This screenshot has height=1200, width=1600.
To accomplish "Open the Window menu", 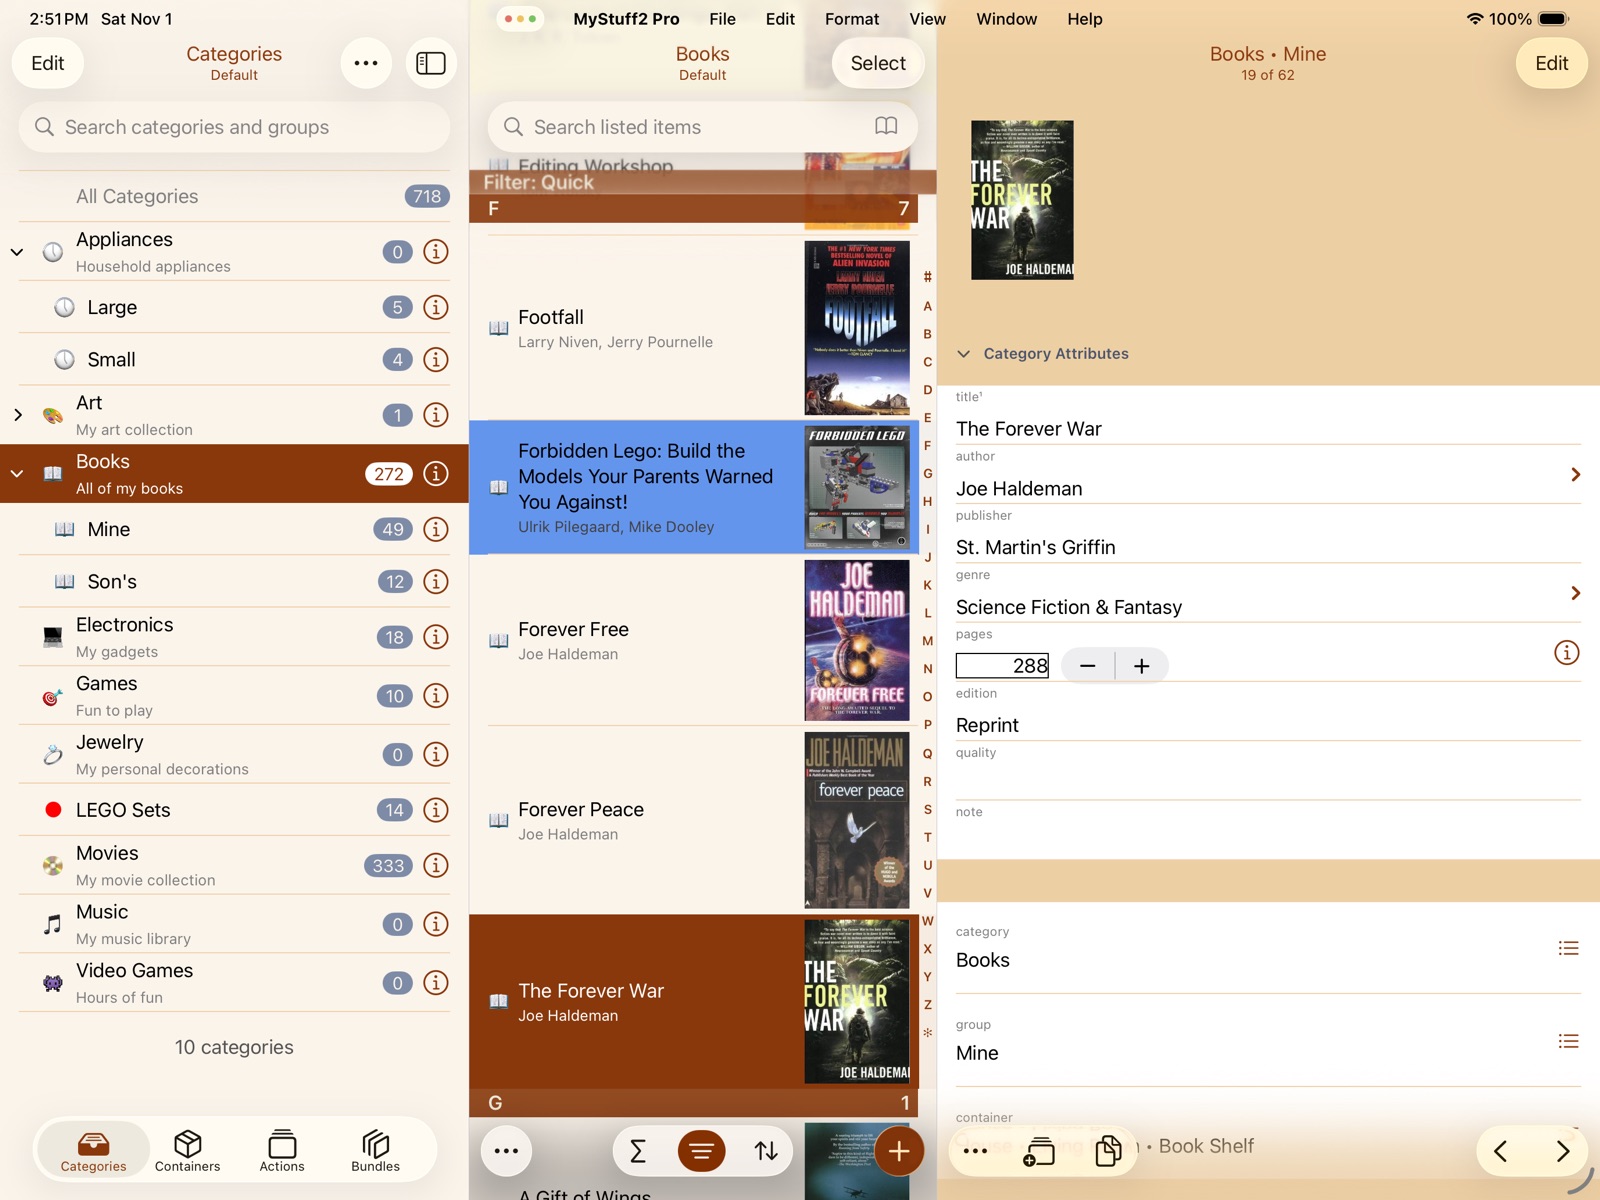I will click(x=1006, y=19).
